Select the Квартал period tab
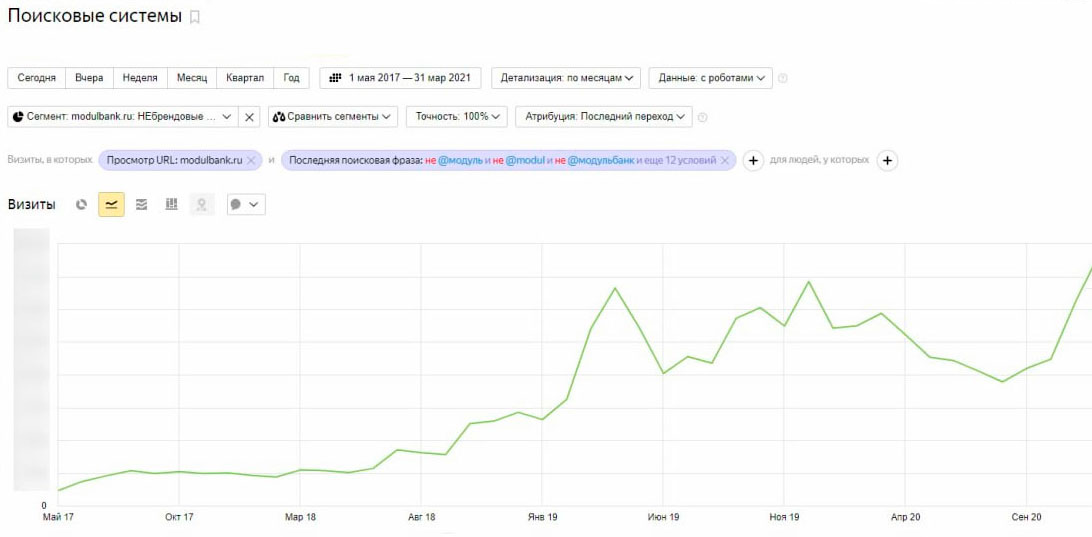The image size is (1092, 537). click(x=245, y=78)
